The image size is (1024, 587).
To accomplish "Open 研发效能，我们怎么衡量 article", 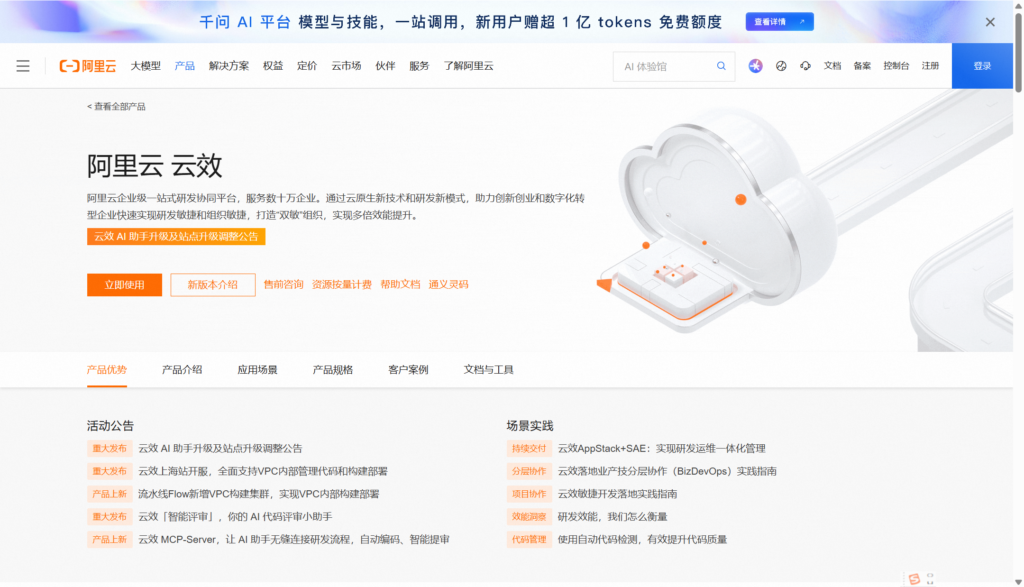I will (613, 516).
